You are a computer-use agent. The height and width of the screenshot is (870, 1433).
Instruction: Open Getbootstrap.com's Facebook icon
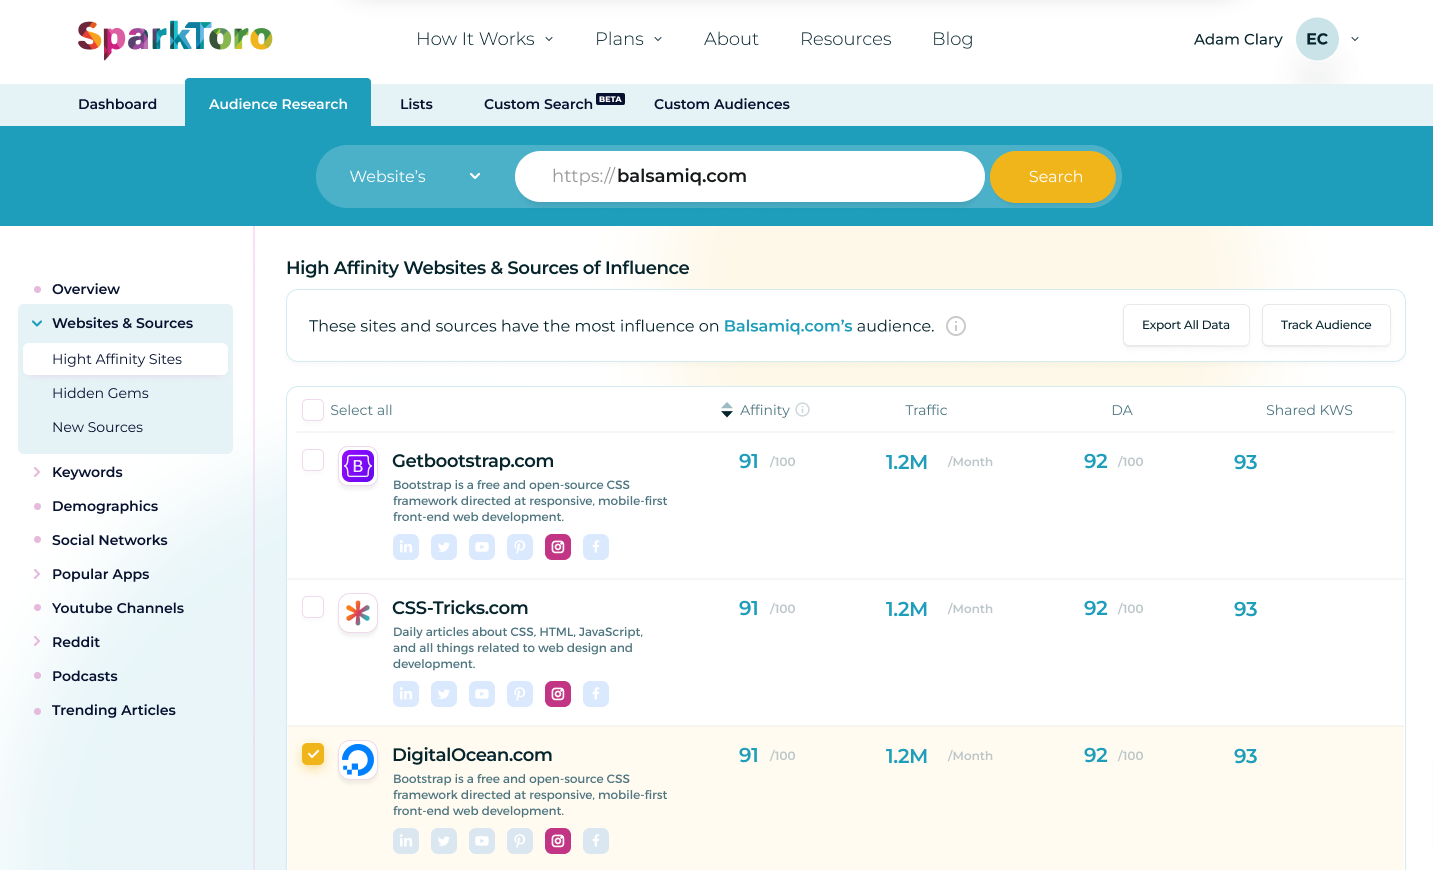point(596,547)
